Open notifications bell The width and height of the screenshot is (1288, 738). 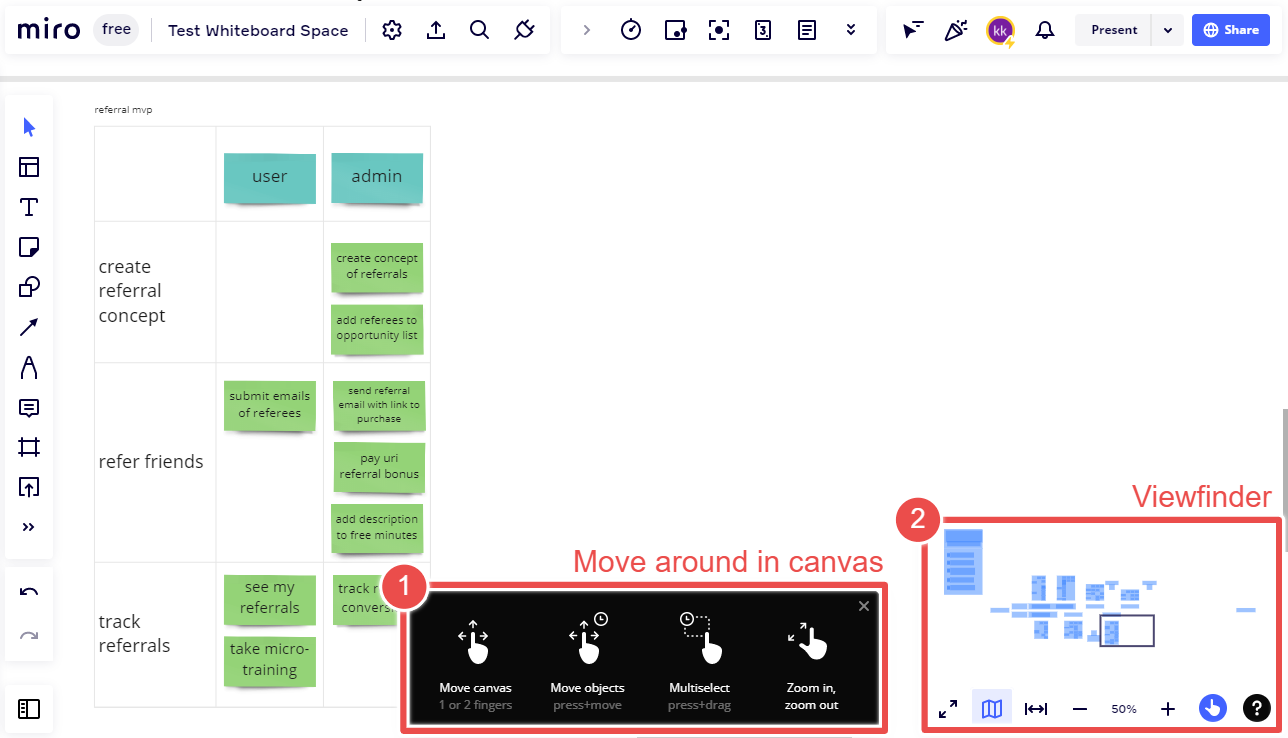click(1045, 30)
